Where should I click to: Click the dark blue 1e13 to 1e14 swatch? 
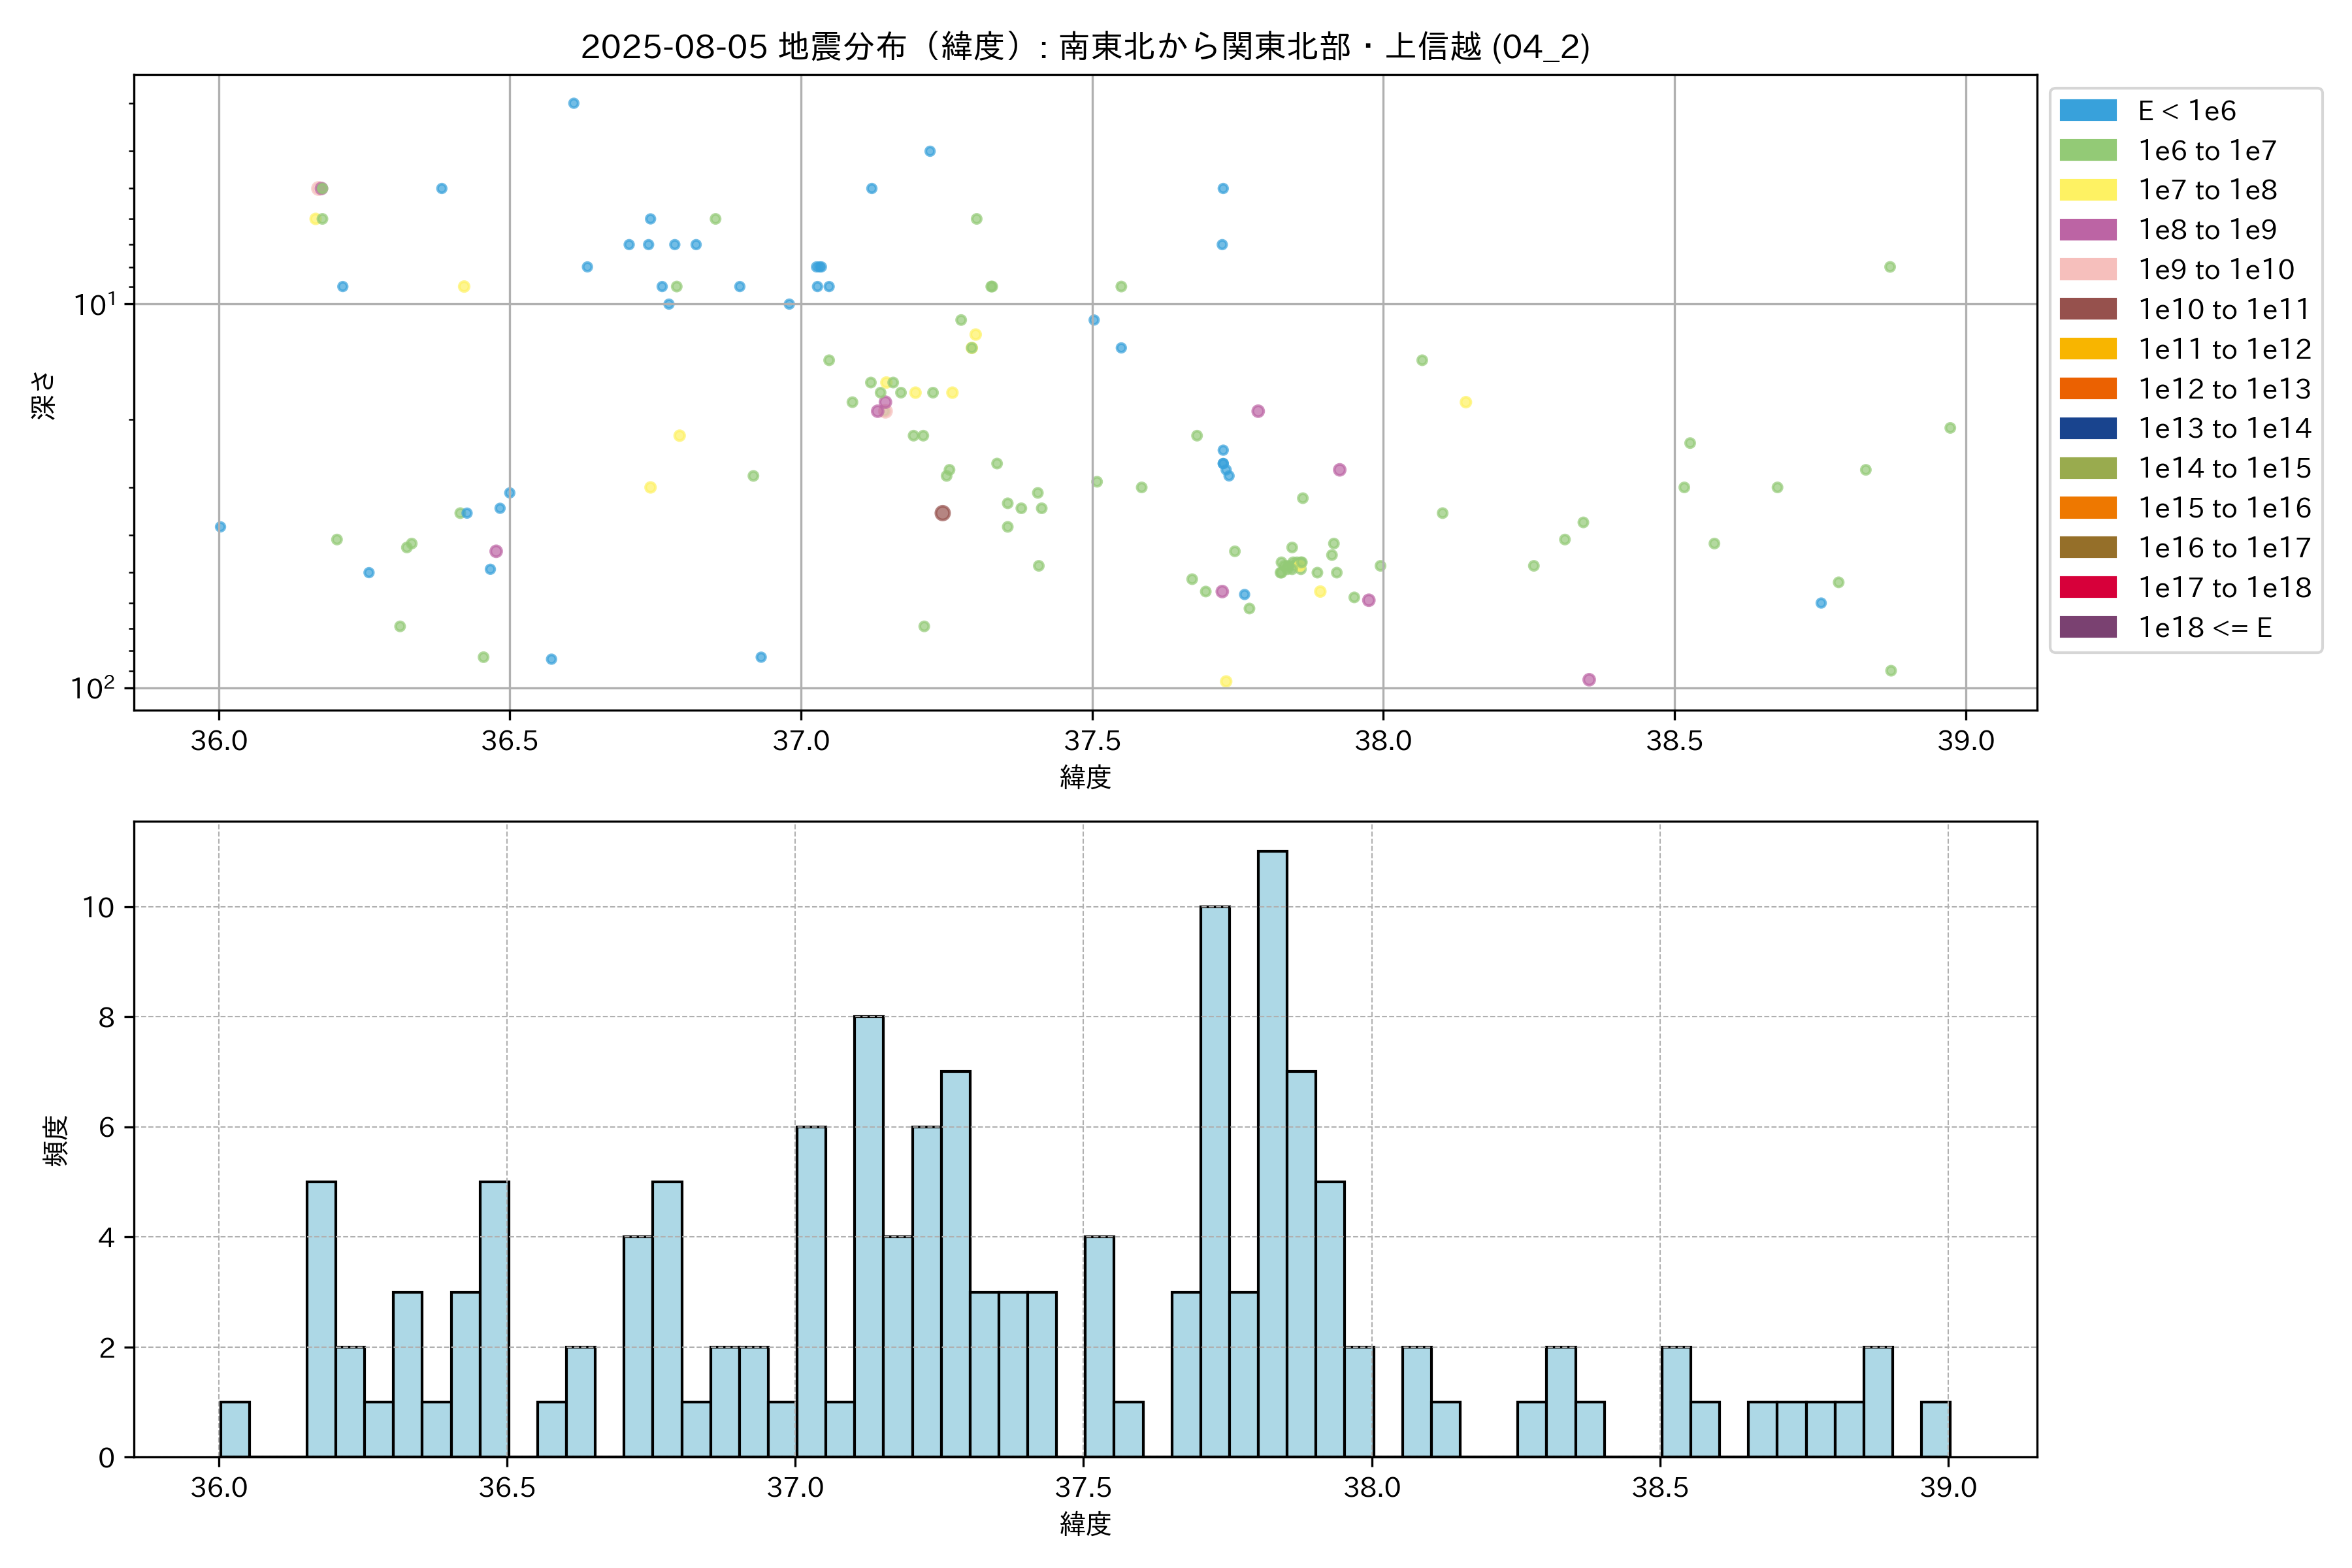(2087, 429)
